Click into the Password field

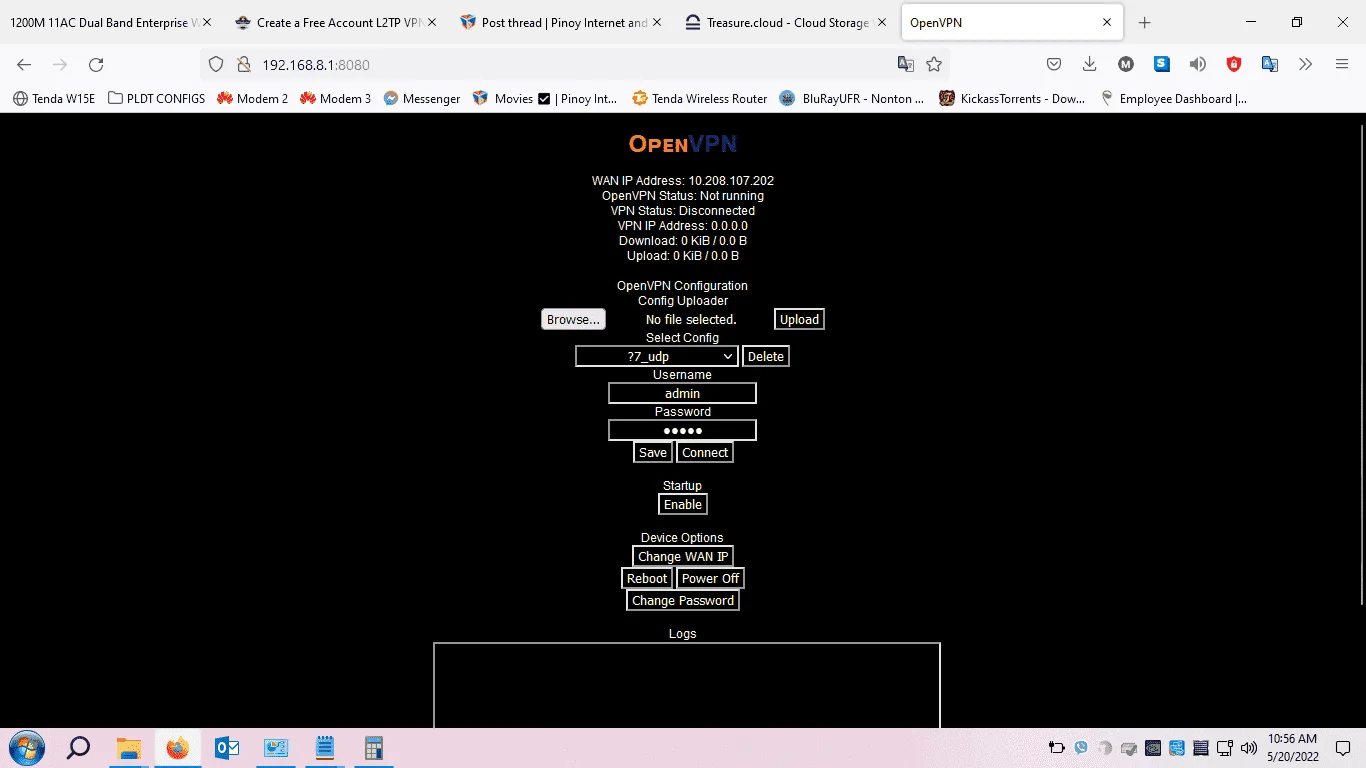682,430
